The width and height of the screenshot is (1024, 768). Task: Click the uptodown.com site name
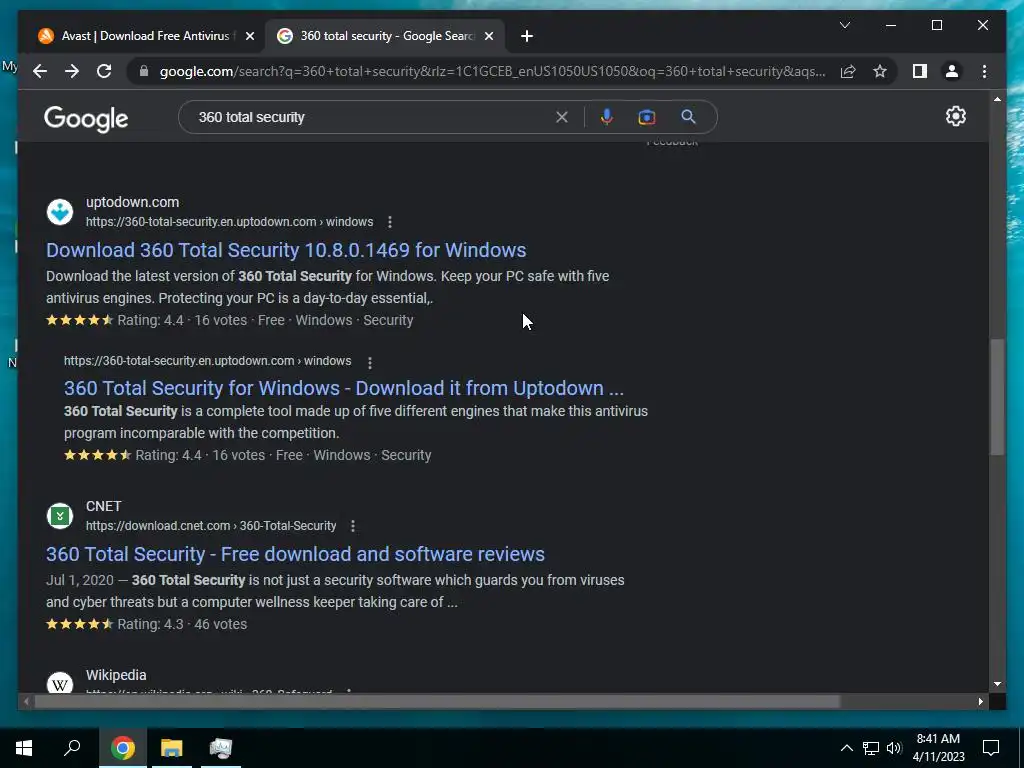[133, 202]
